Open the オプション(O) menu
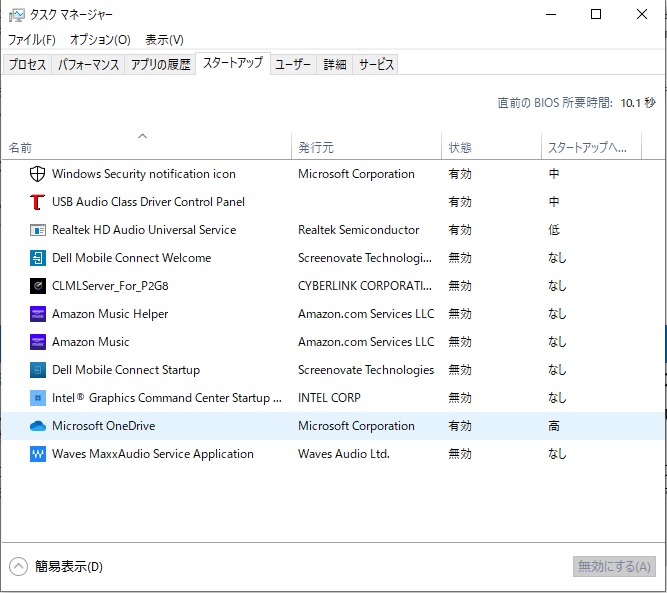This screenshot has height=593, width=667. pos(100,40)
